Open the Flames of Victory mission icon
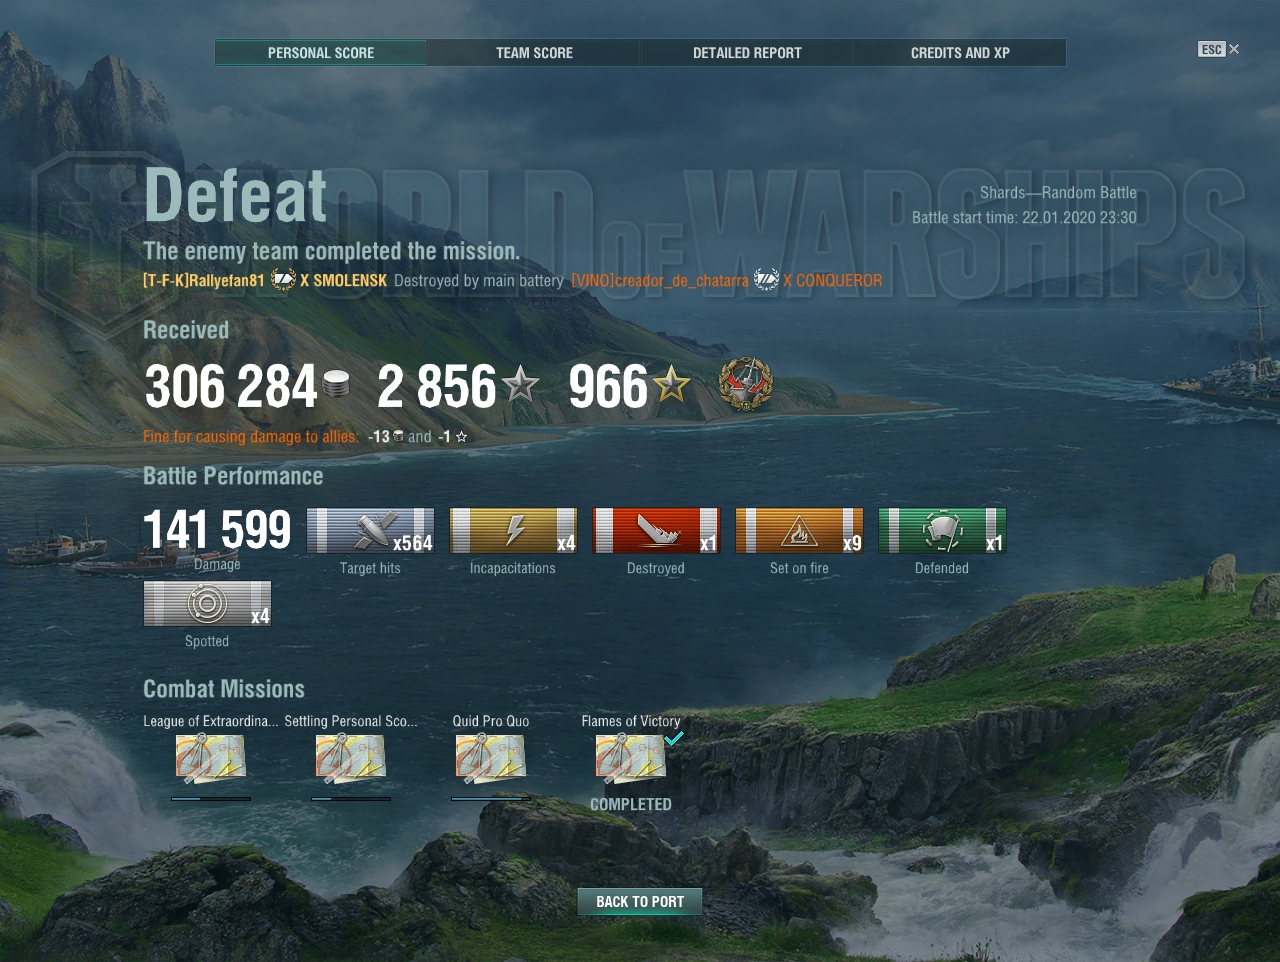Image resolution: width=1280 pixels, height=962 pixels. click(x=631, y=758)
